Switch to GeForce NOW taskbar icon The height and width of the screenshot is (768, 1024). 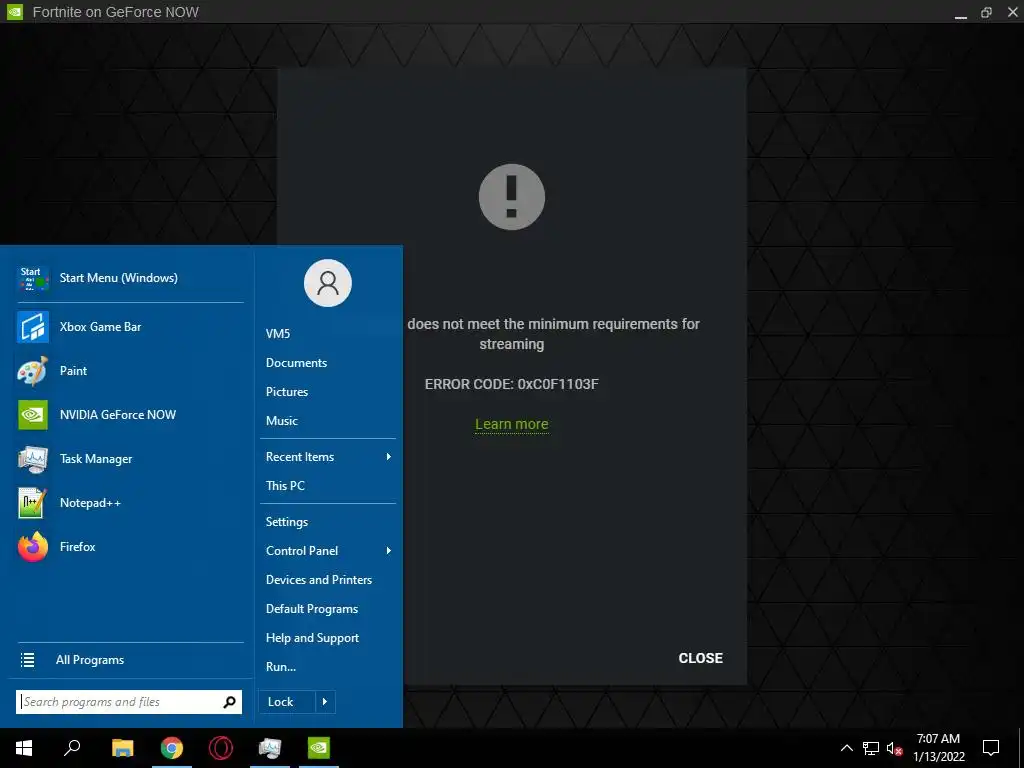tap(319, 748)
